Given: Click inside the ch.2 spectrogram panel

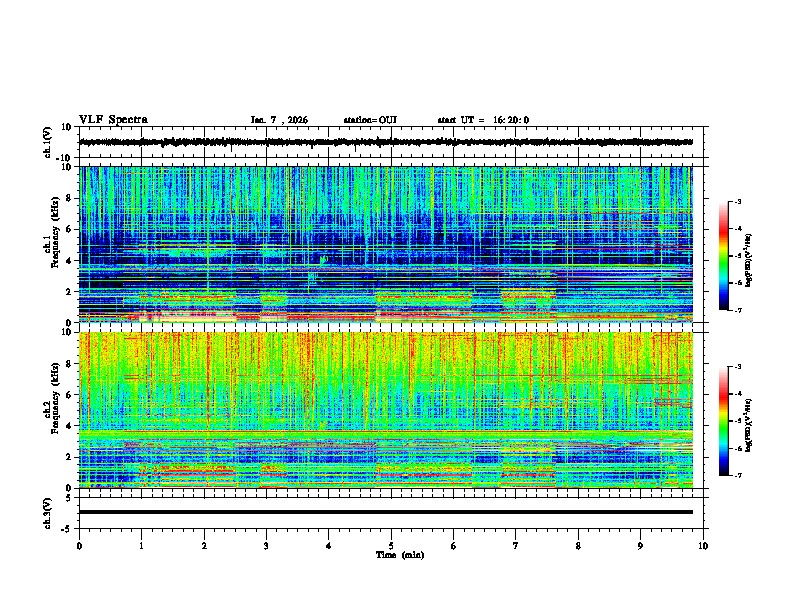Looking at the screenshot, I should pyautogui.click(x=386, y=410).
